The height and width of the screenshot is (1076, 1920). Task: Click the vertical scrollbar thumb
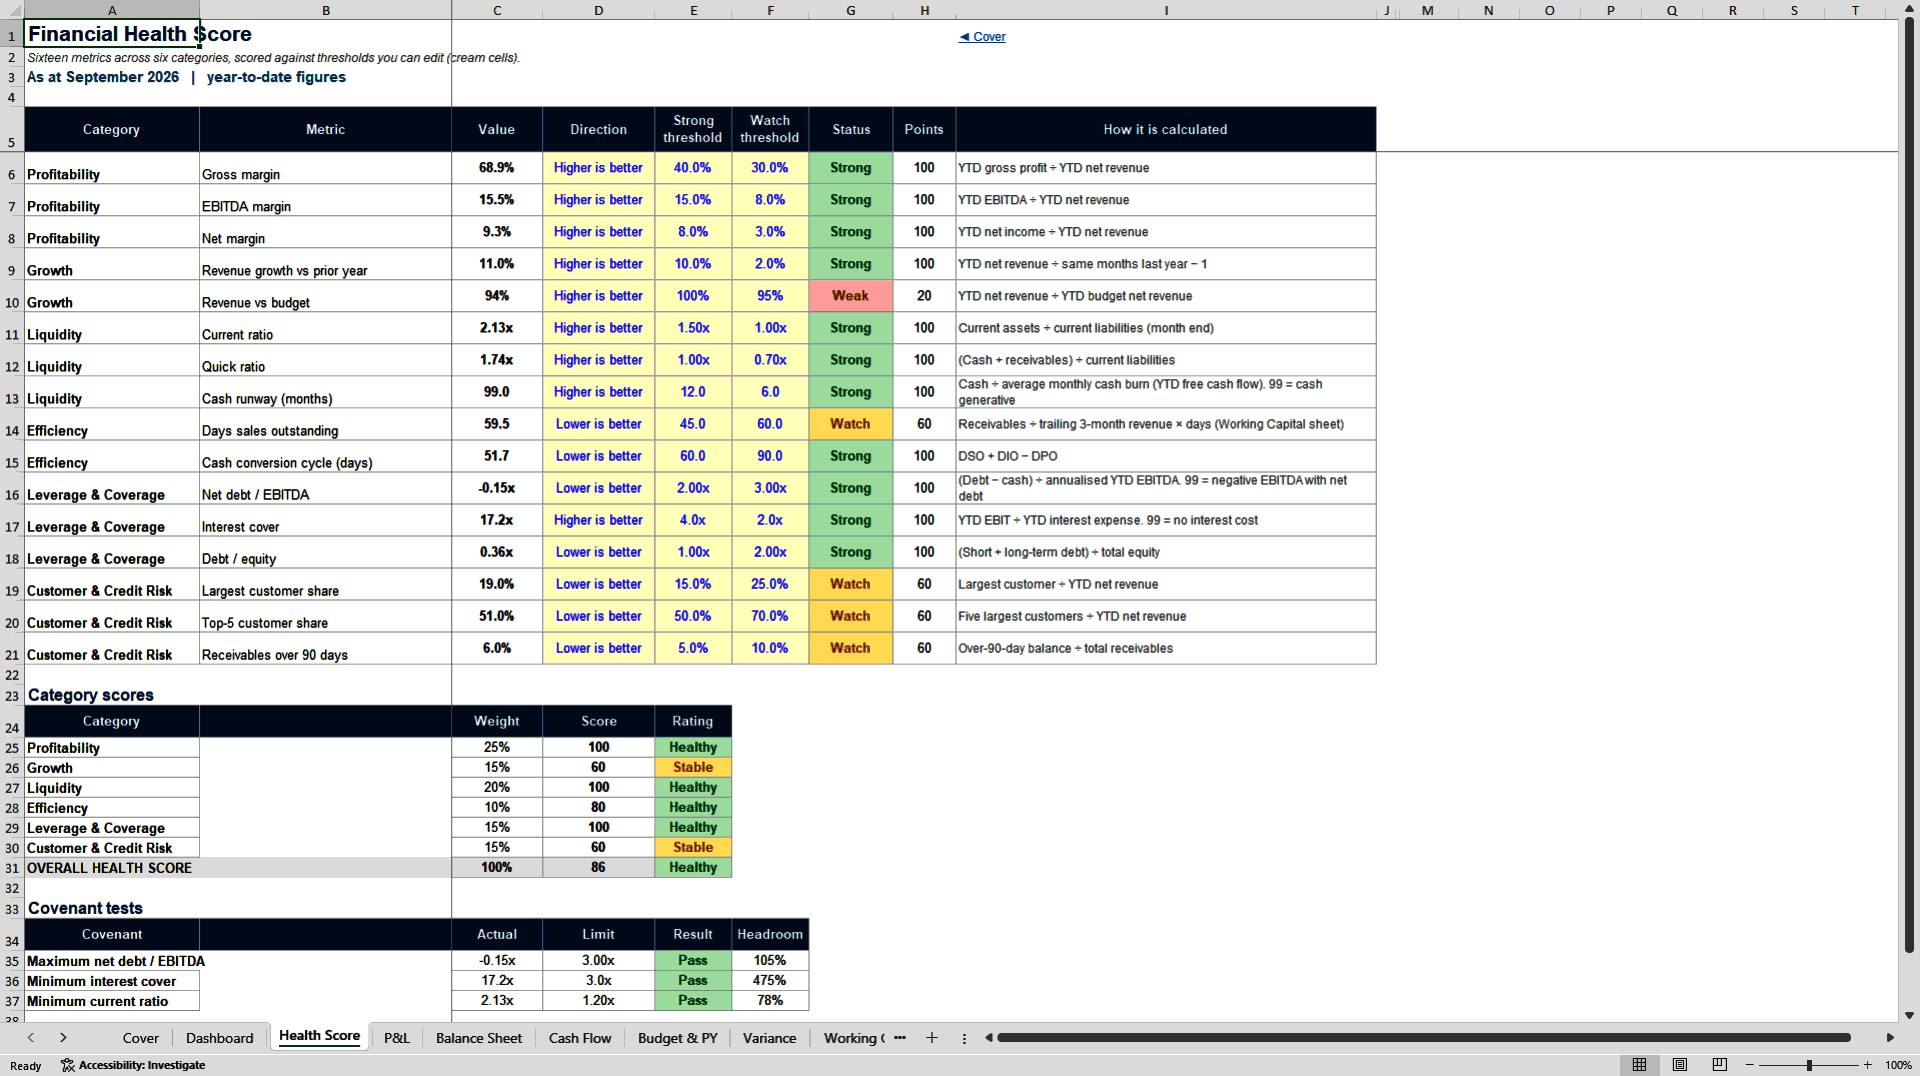pos(1909,485)
